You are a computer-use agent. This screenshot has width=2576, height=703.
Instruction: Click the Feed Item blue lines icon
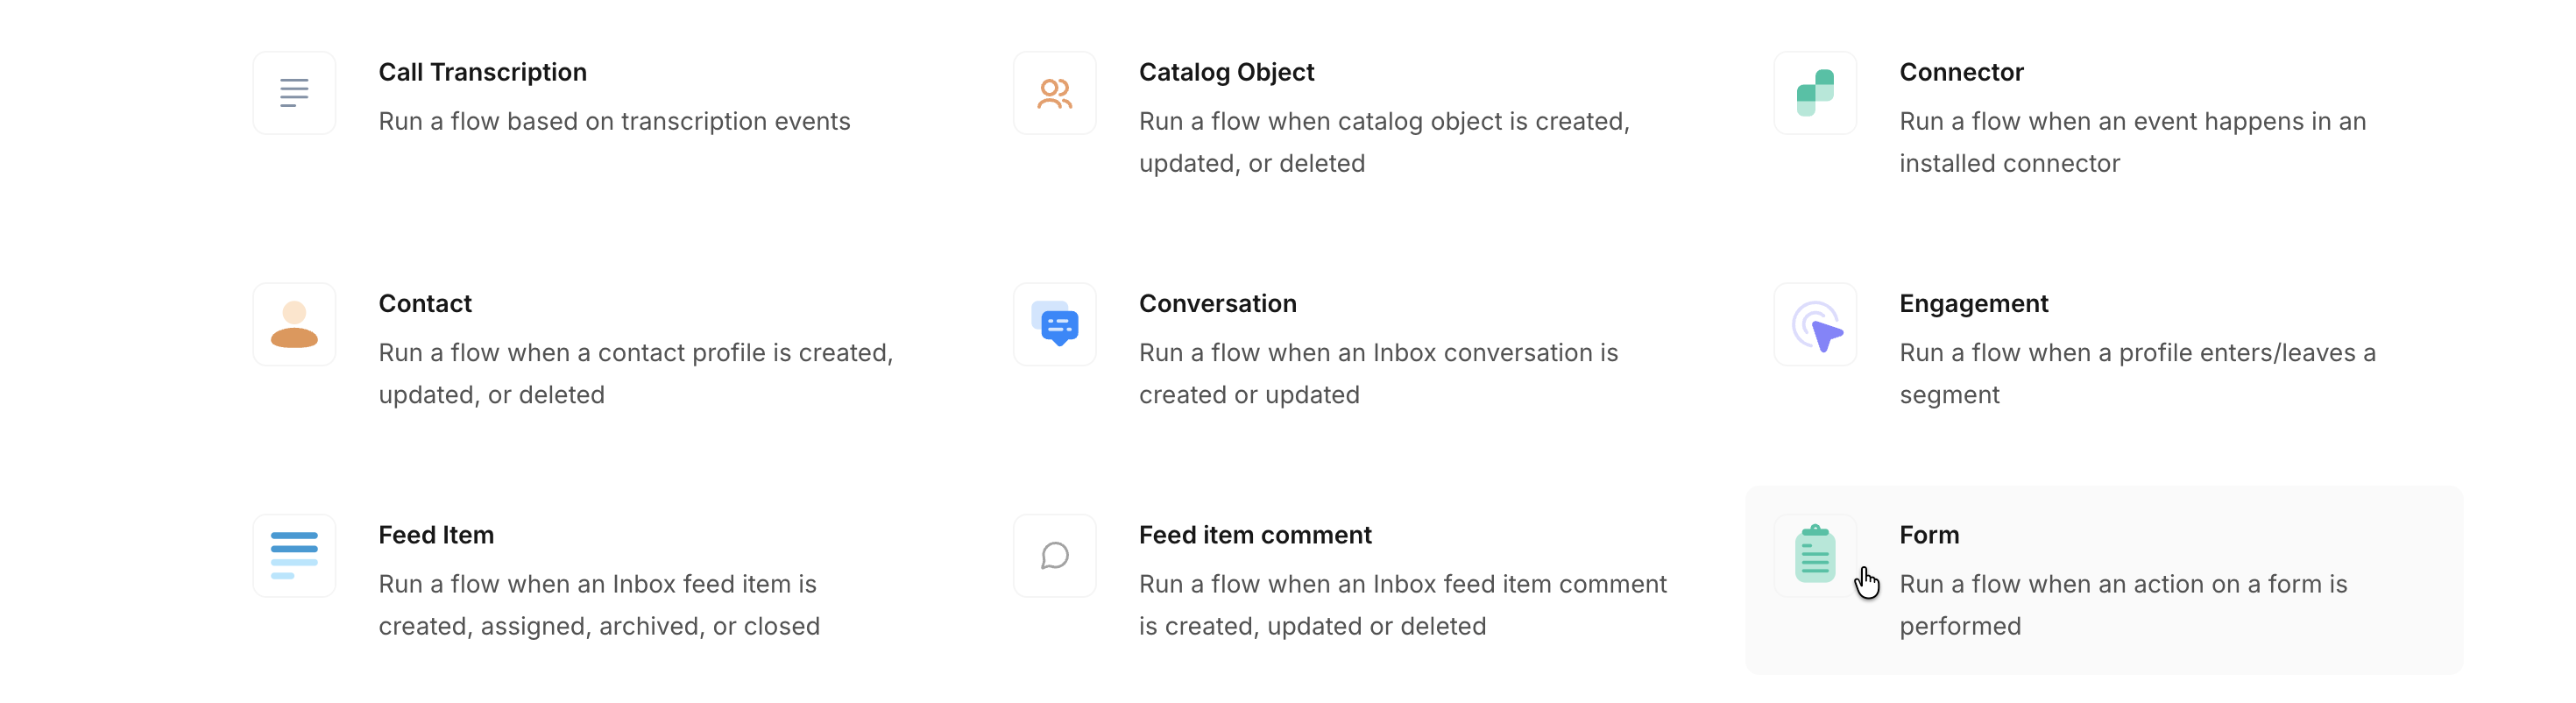(294, 555)
